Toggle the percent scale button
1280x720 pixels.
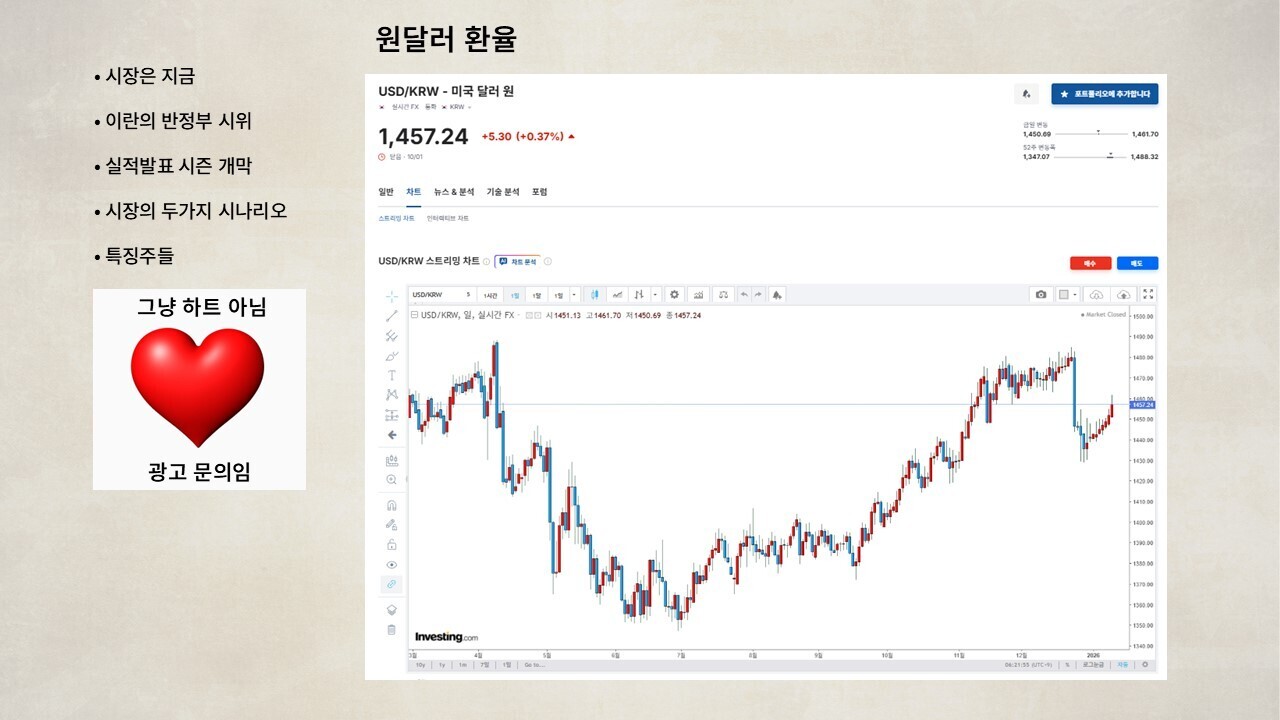click(1067, 664)
